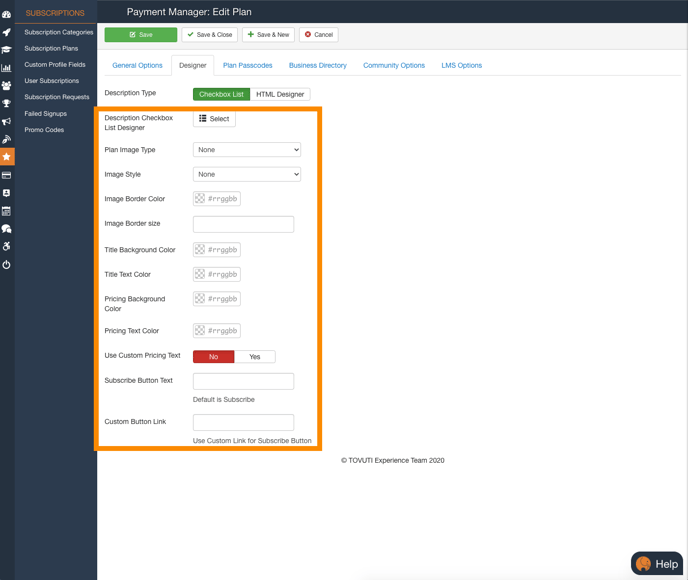This screenshot has width=688, height=580.
Task: Click the megaphone icon in sidebar
Action: click(6, 122)
